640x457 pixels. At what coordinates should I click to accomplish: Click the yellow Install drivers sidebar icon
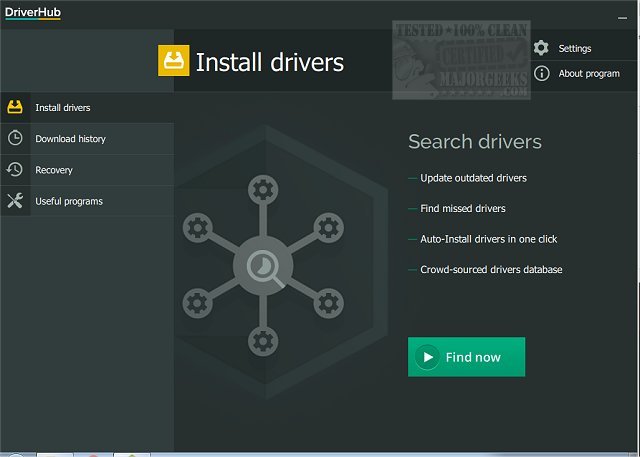pos(15,108)
